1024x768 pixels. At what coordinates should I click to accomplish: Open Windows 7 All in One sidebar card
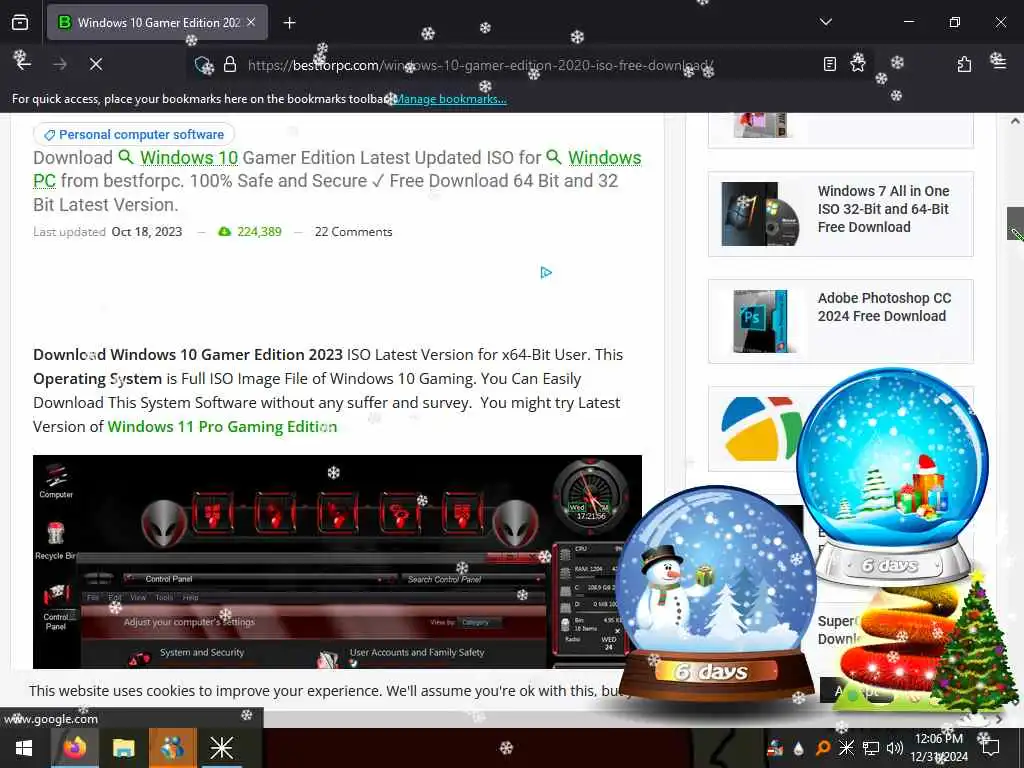[840, 214]
